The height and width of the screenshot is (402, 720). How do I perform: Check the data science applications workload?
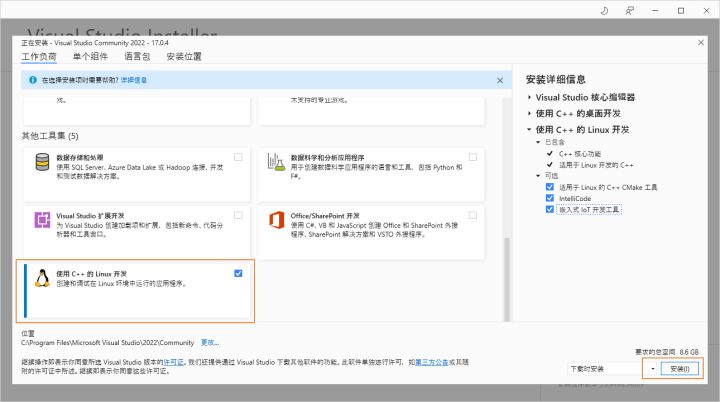(x=472, y=157)
